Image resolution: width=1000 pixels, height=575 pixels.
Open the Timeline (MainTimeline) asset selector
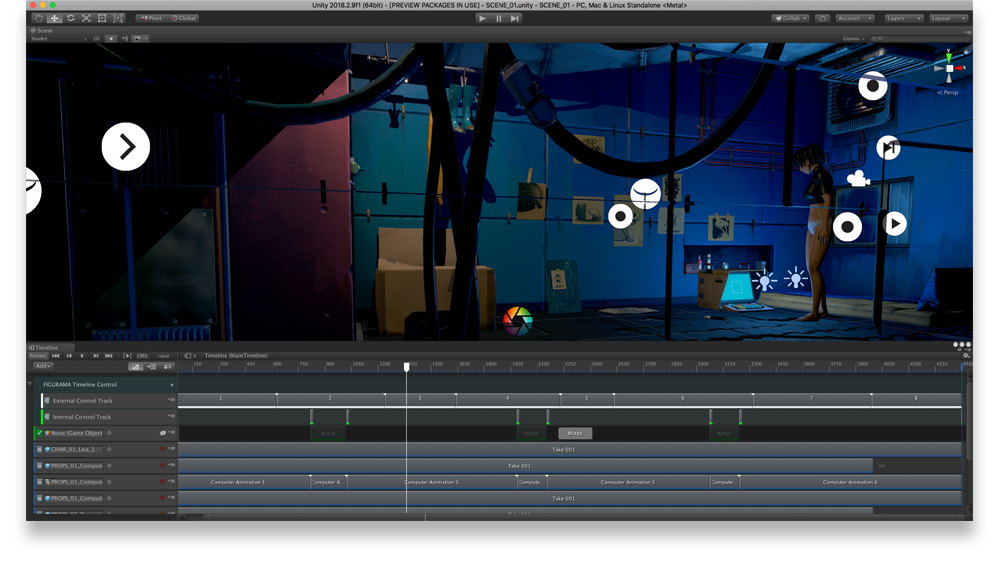click(x=235, y=356)
